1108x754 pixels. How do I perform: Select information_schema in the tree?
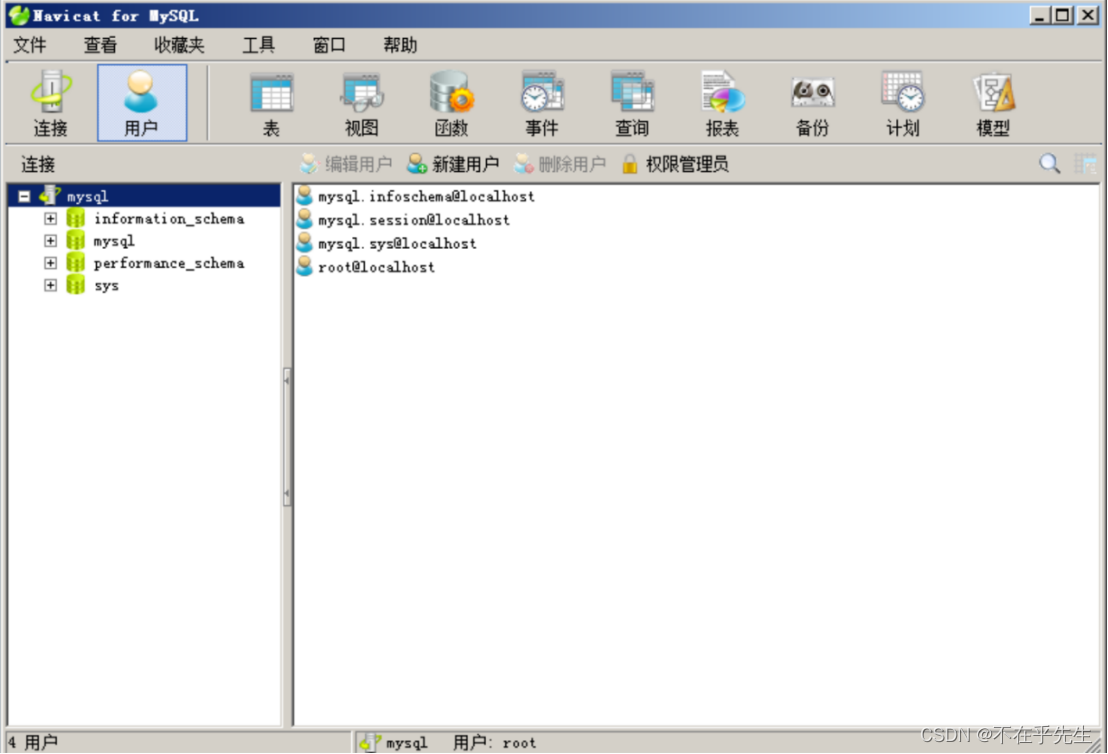click(x=169, y=218)
